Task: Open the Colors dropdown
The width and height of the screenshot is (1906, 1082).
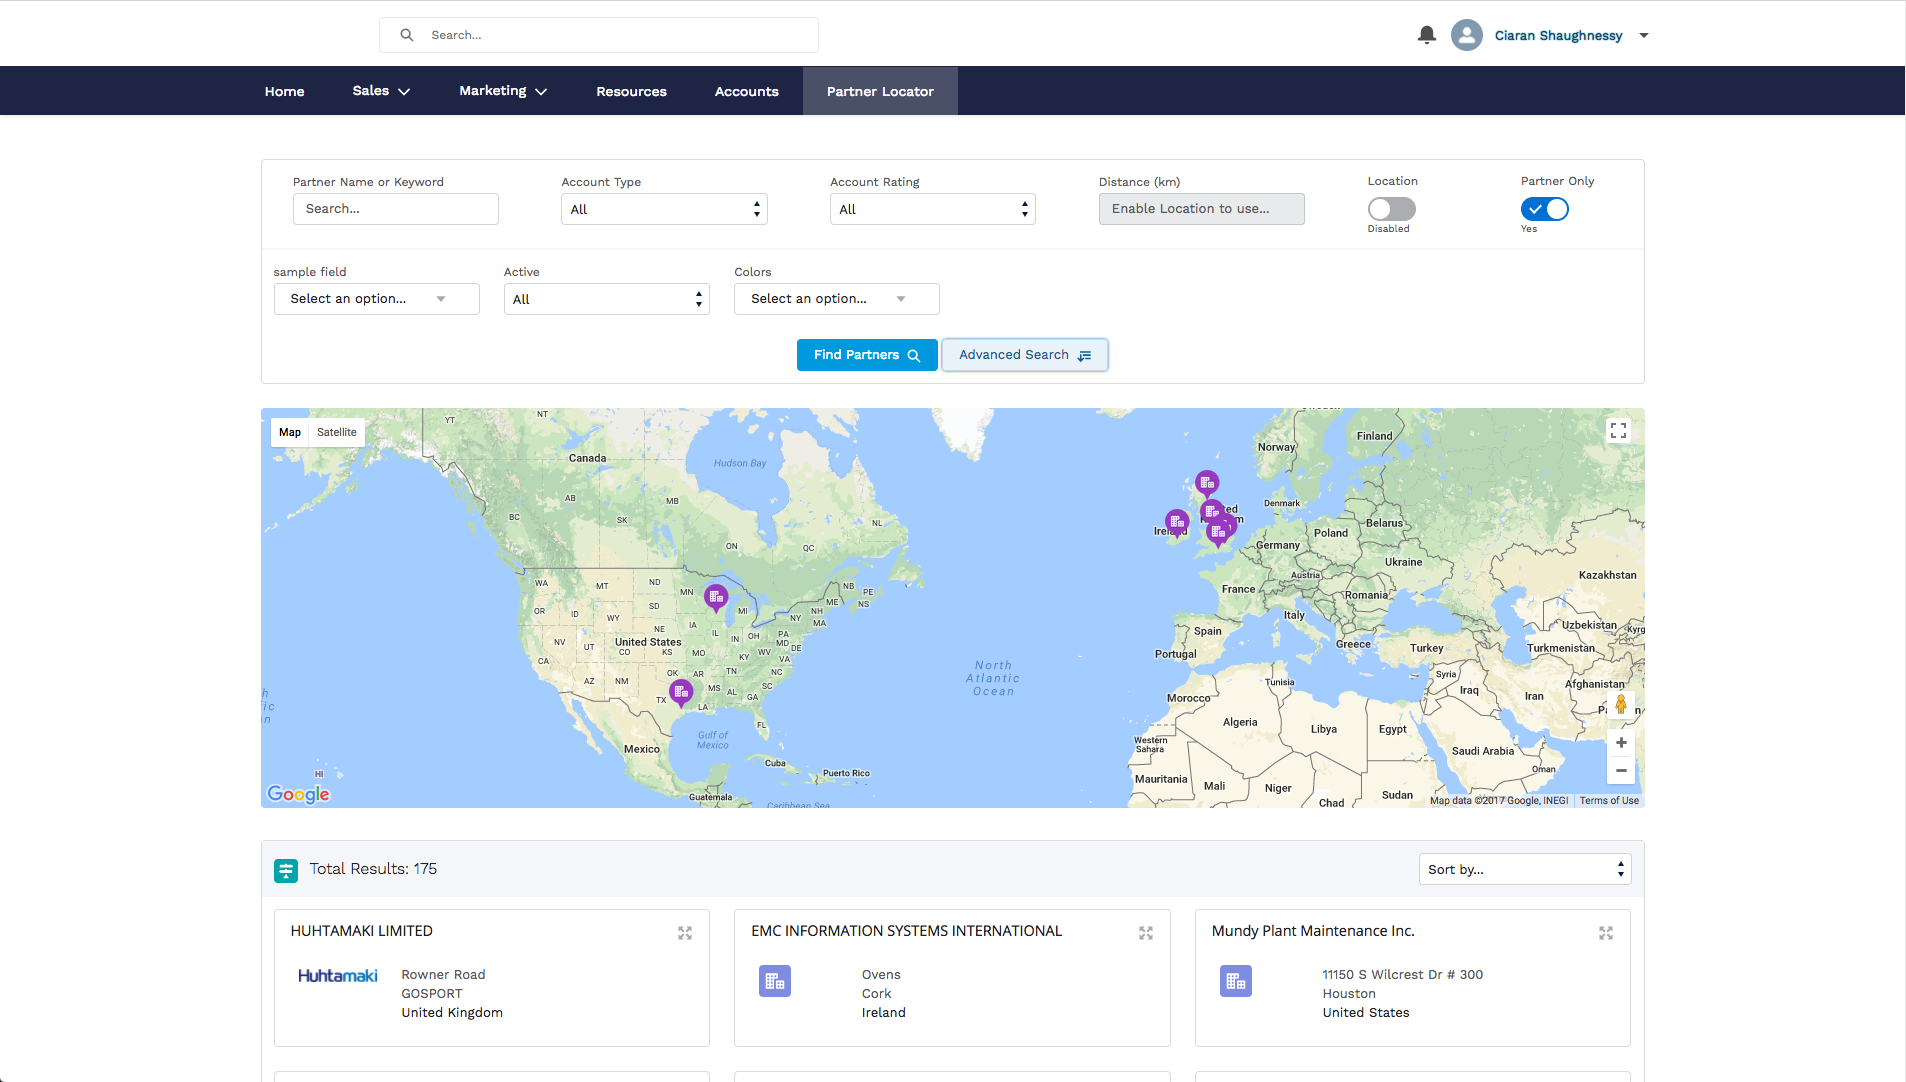Action: coord(836,299)
